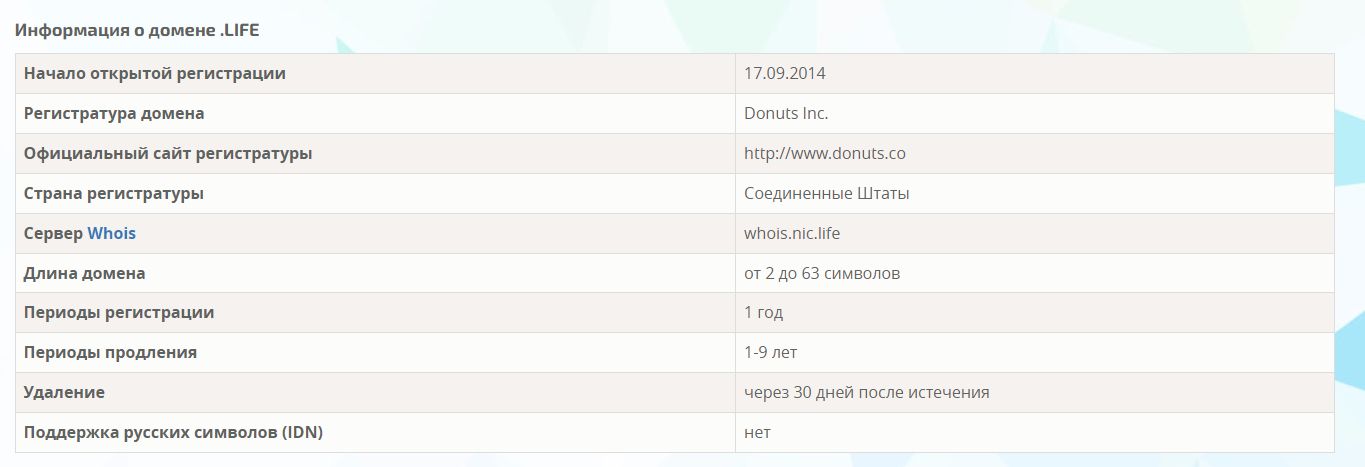
Task: Click the 17.09.2014 date cell
Action: pyautogui.click(x=784, y=73)
